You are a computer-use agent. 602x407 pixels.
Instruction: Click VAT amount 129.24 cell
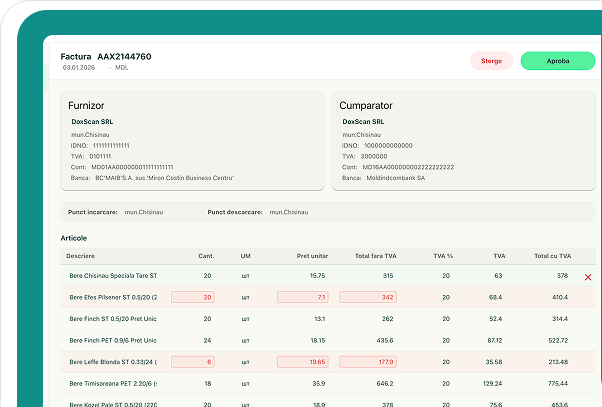pos(492,383)
